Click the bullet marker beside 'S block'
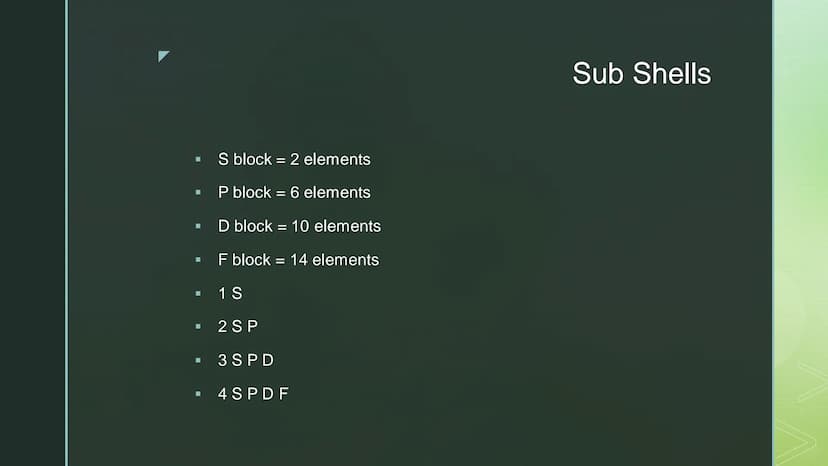Image resolution: width=828 pixels, height=466 pixels. click(198, 159)
